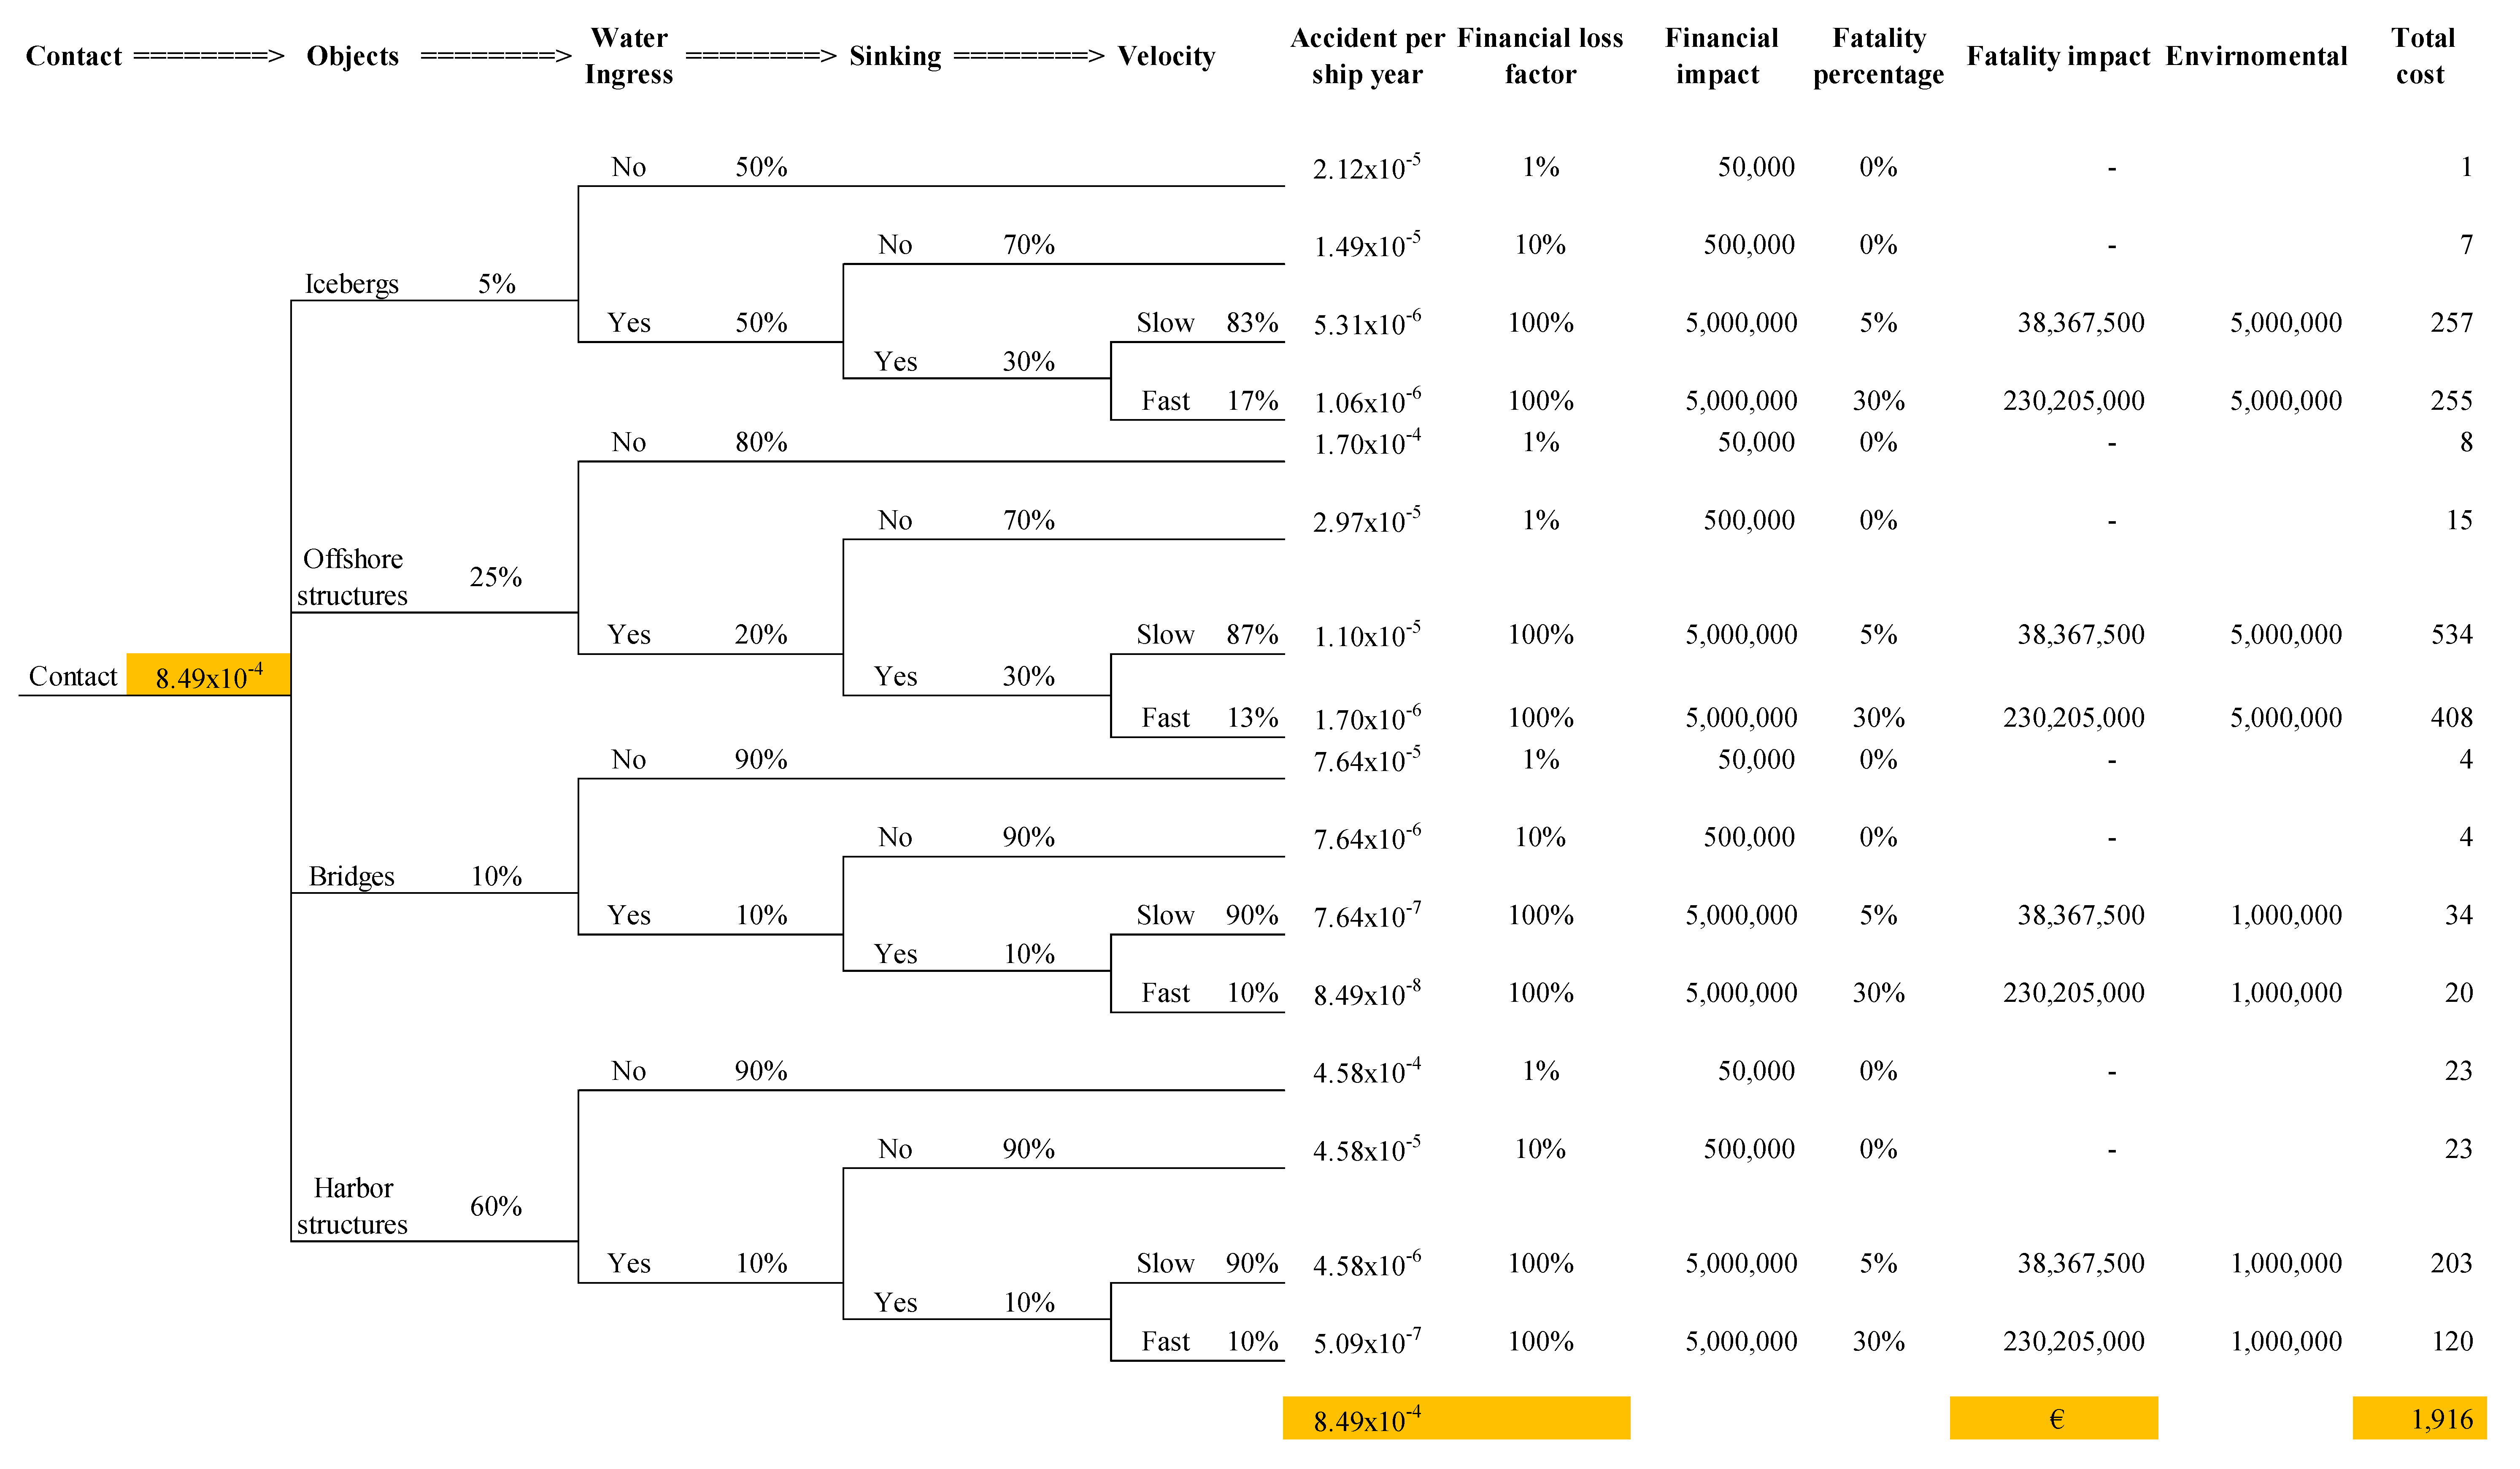Select the Accident per ship year header
The image size is (2520, 1469).
pos(1367,56)
